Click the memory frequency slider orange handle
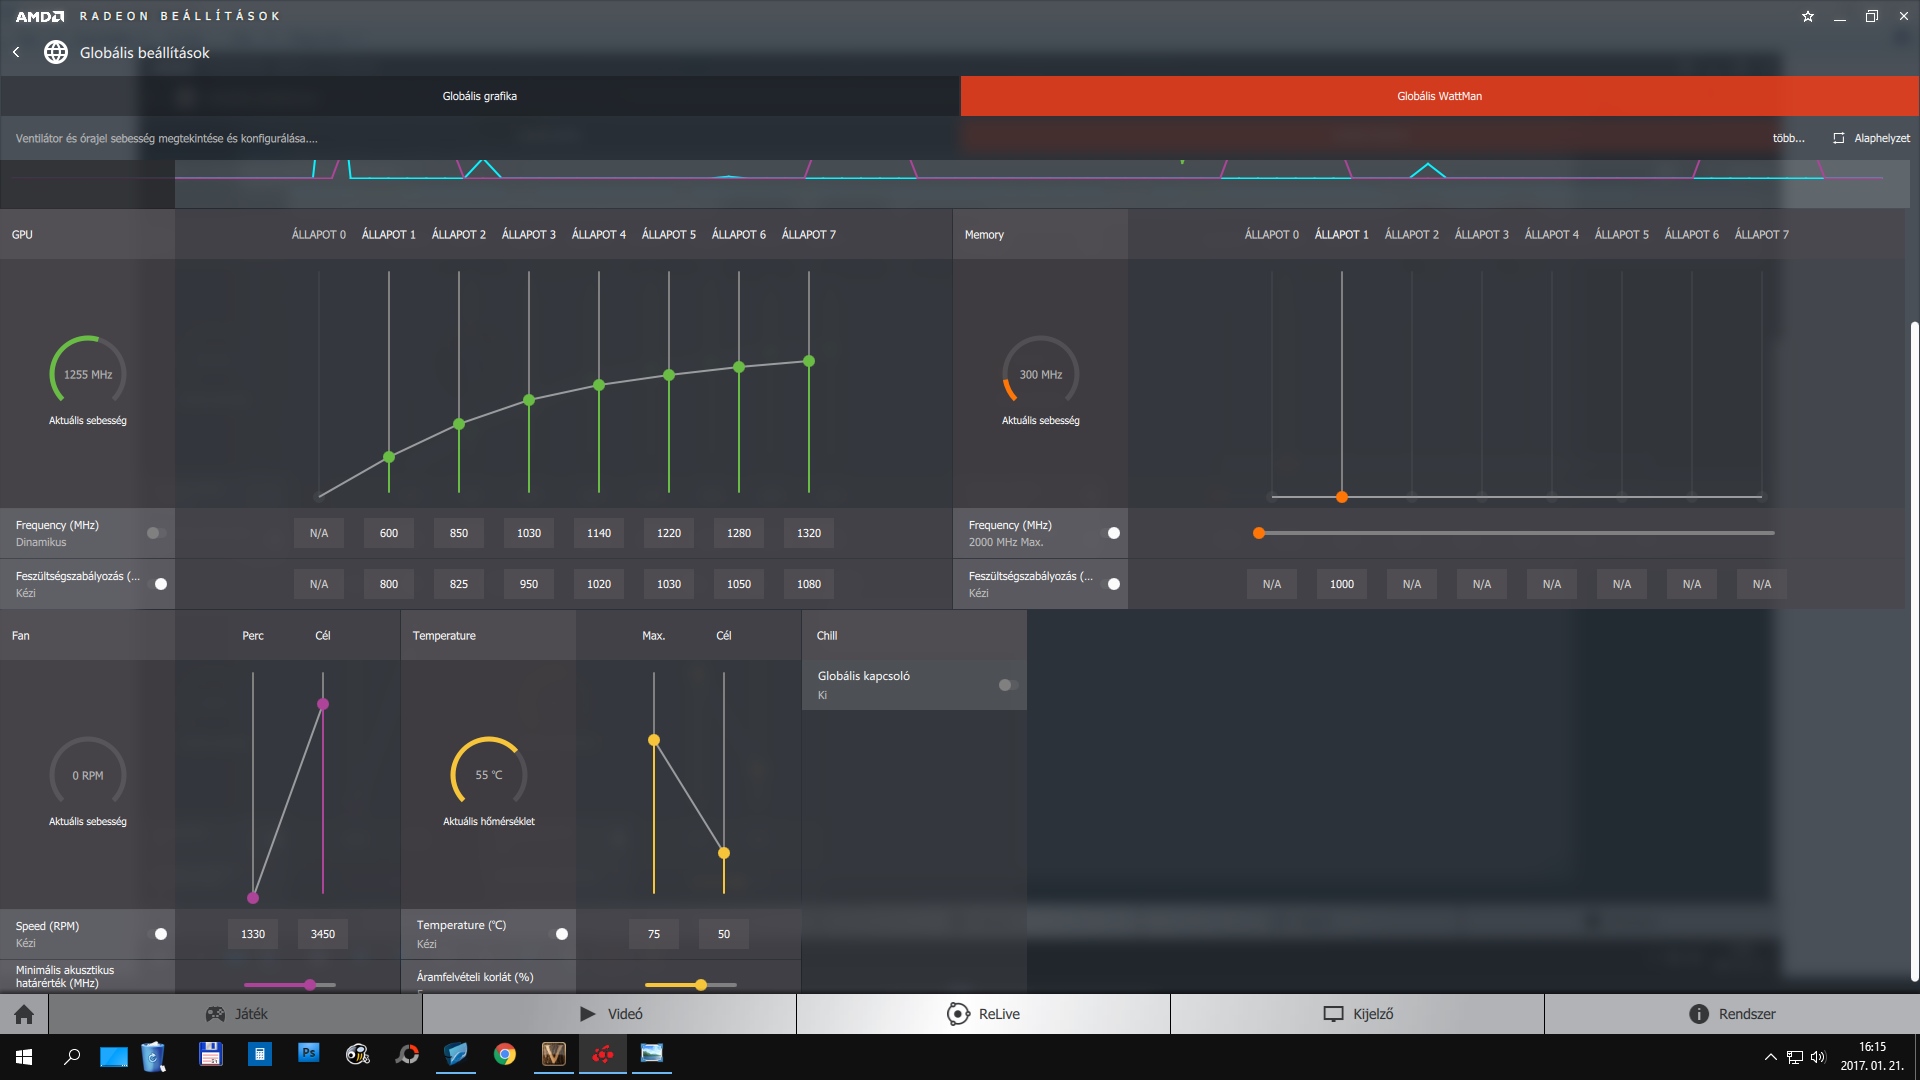 pyautogui.click(x=1259, y=533)
